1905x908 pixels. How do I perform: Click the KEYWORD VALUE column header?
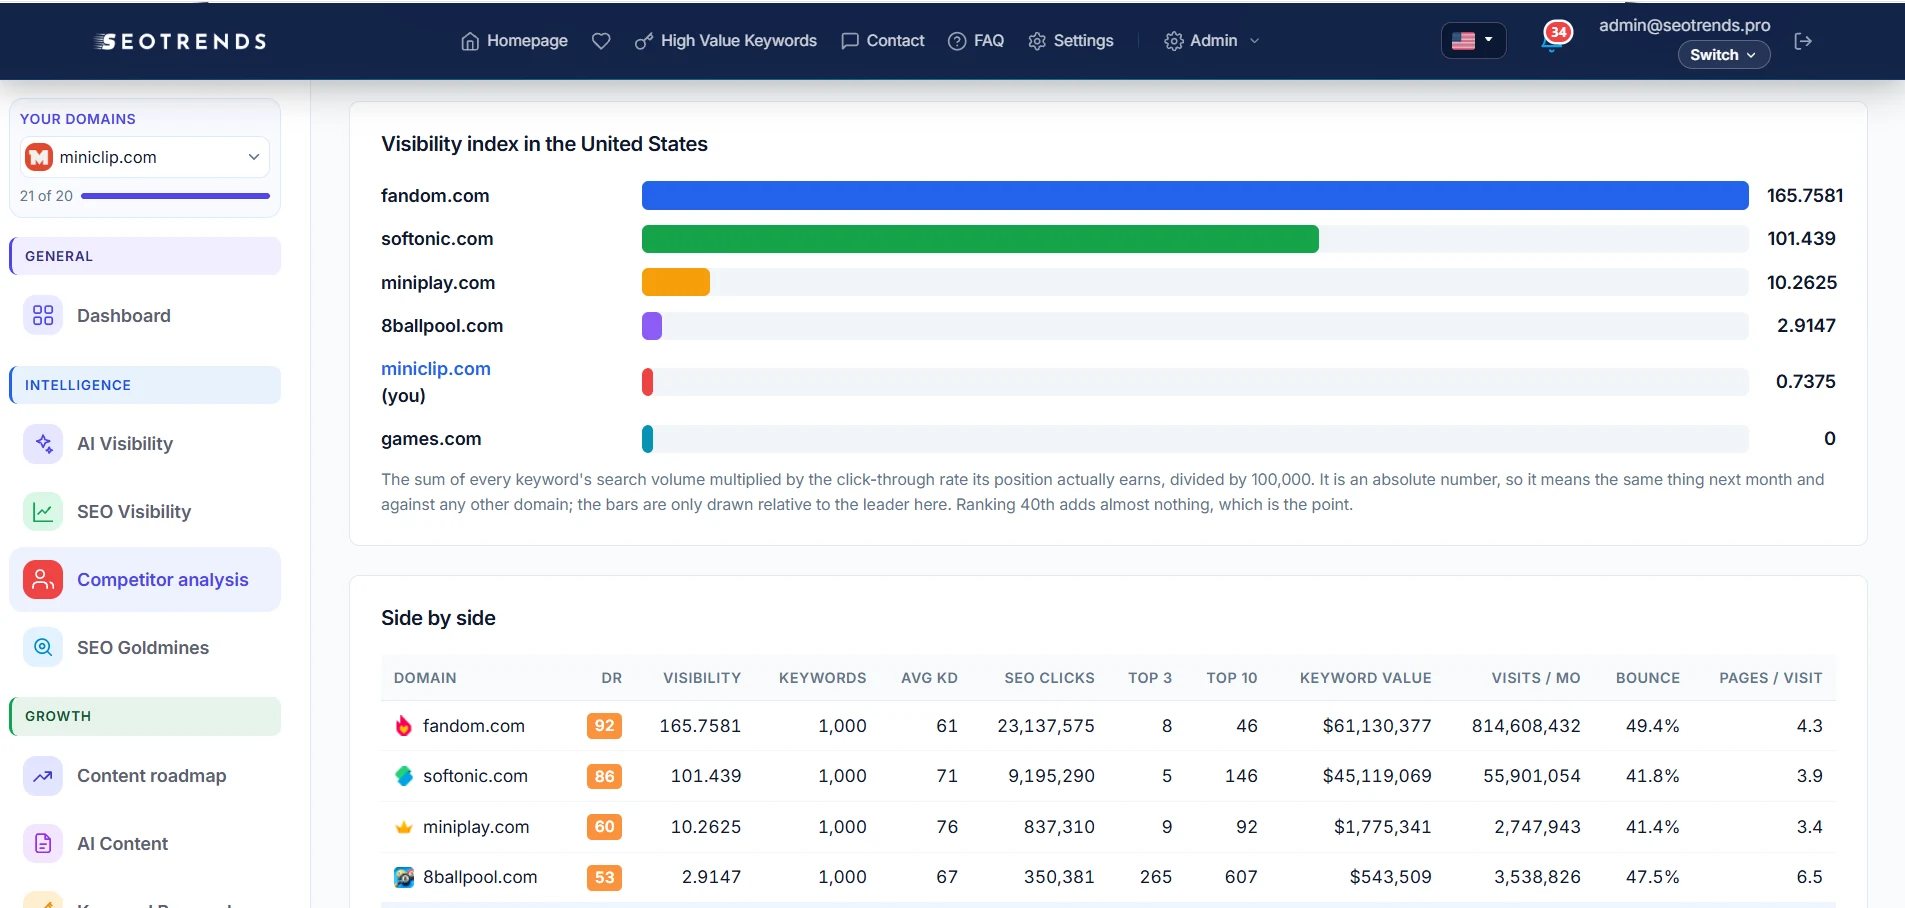pyautogui.click(x=1366, y=678)
